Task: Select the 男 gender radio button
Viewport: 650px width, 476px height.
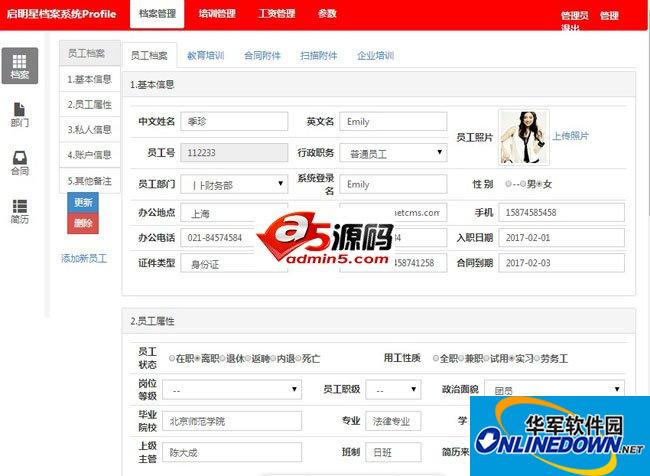Action: (x=524, y=184)
